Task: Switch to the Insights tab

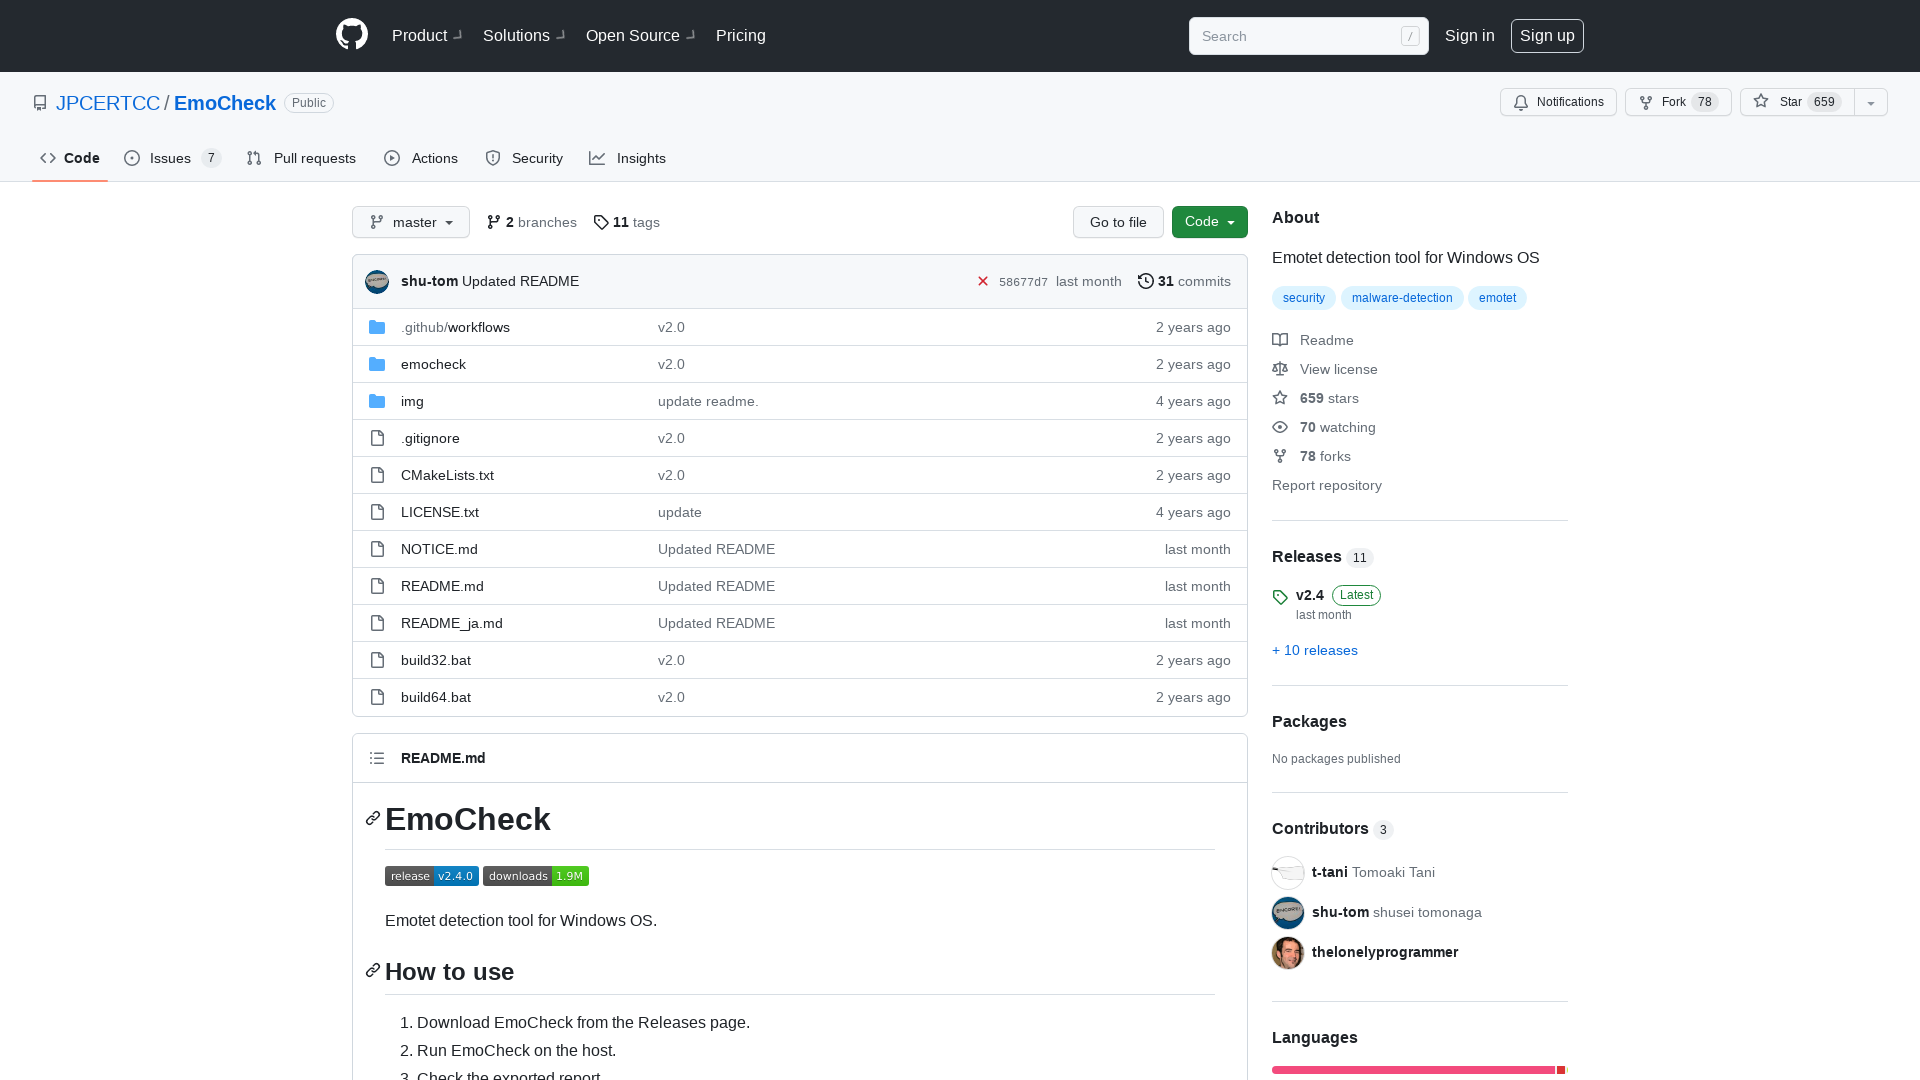Action: coord(627,158)
